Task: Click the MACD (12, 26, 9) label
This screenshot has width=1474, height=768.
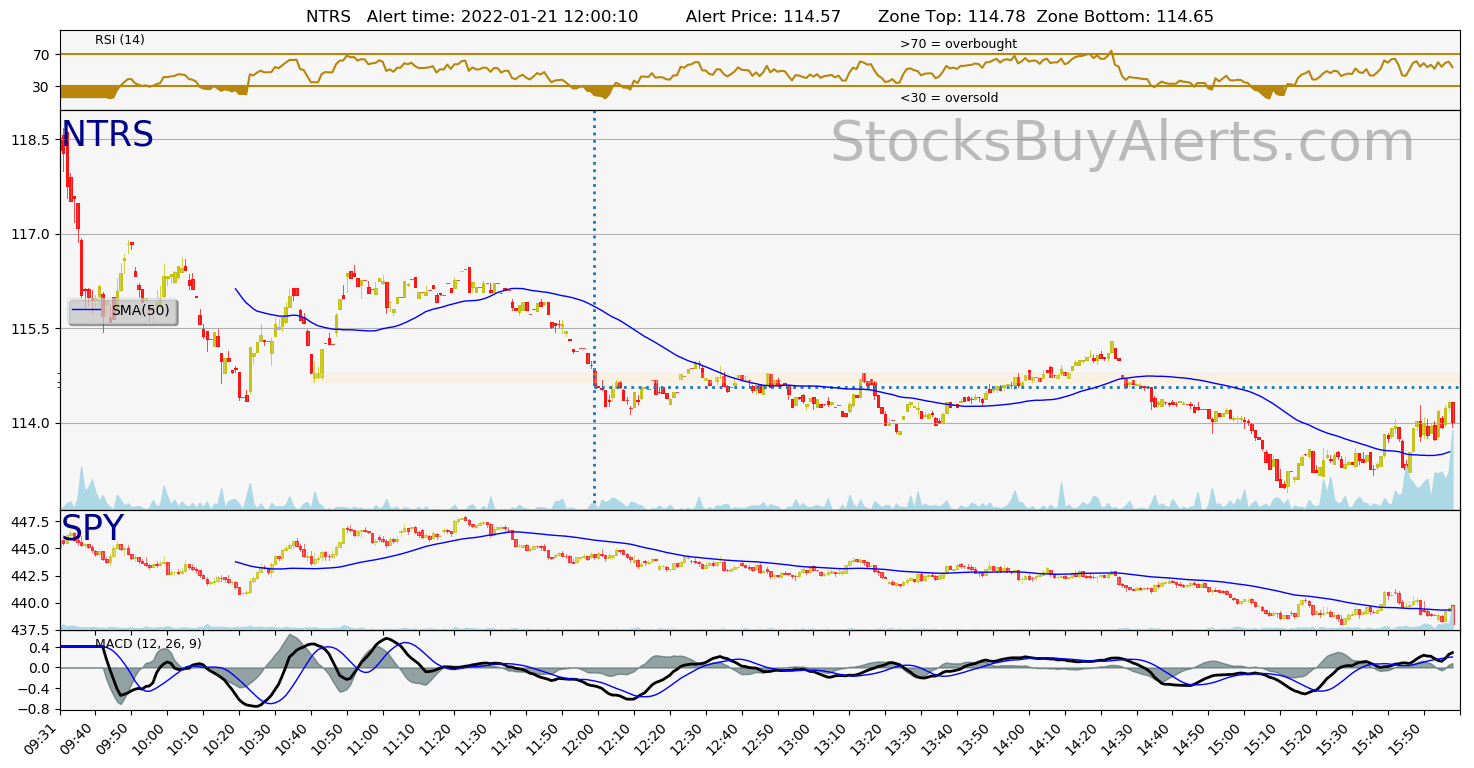Action: pyautogui.click(x=148, y=643)
